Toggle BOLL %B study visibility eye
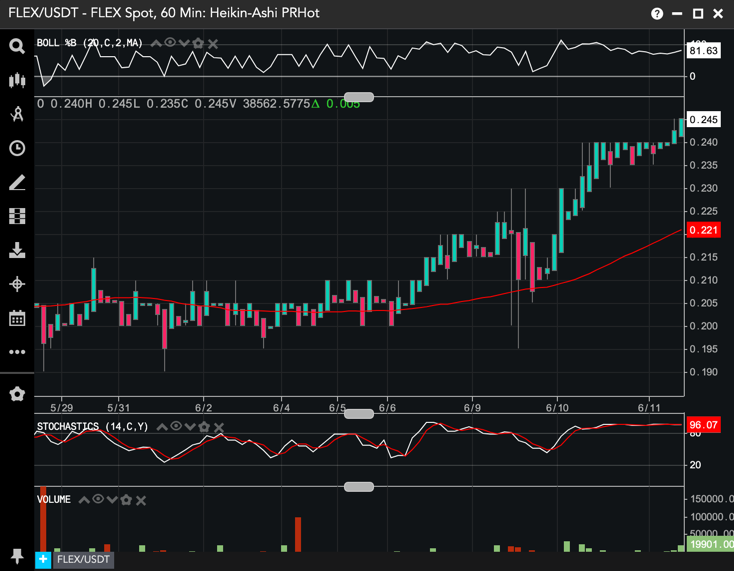 pyautogui.click(x=170, y=43)
